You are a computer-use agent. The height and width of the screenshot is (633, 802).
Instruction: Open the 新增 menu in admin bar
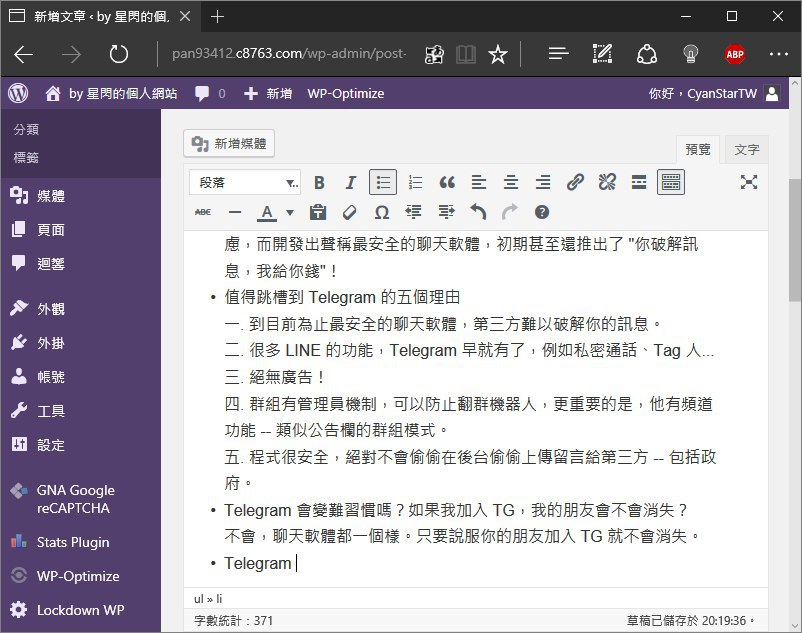coord(268,93)
